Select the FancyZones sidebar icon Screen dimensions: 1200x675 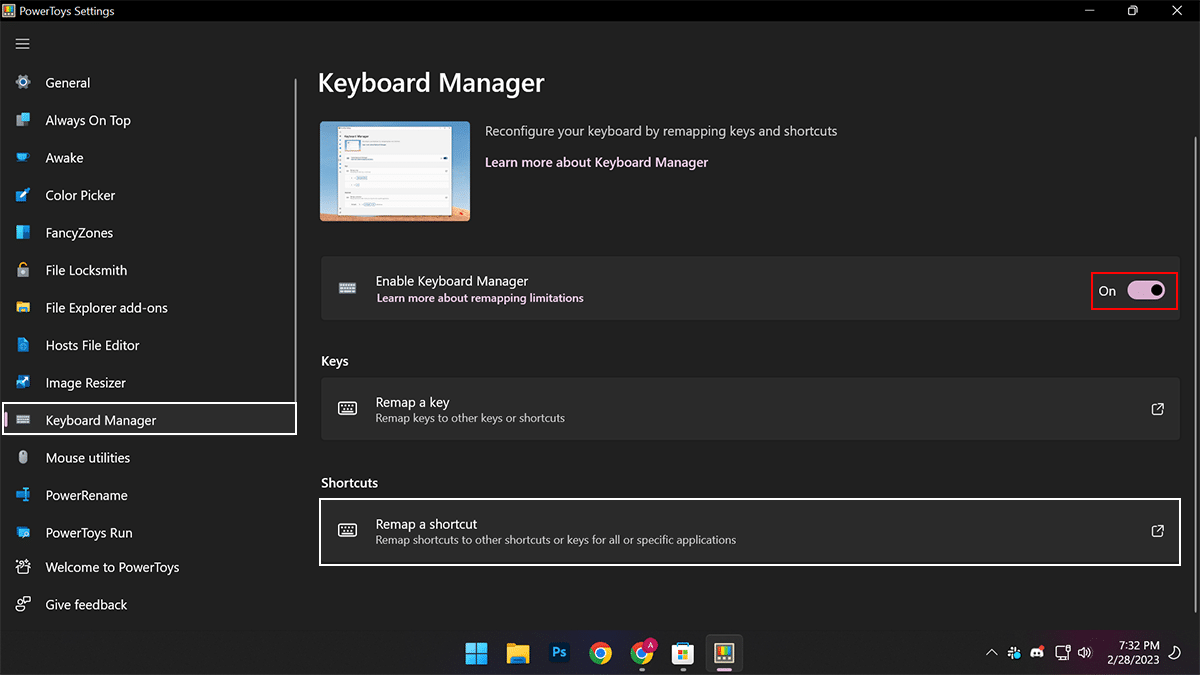(x=23, y=233)
